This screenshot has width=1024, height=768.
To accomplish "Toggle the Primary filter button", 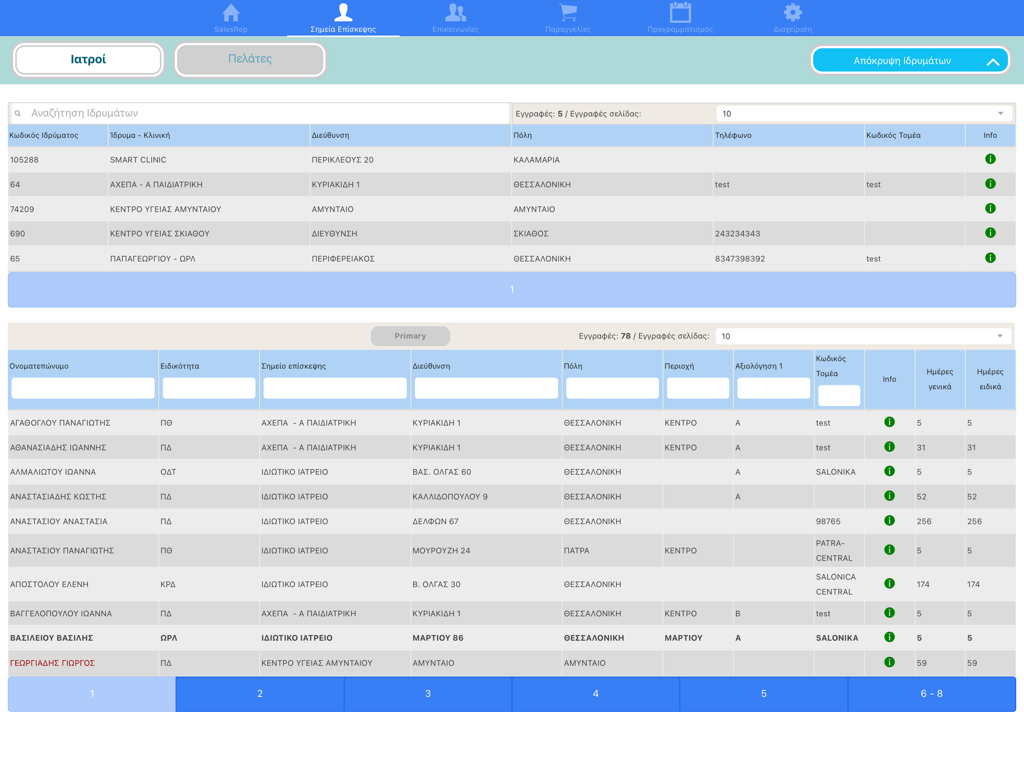I will [x=410, y=335].
